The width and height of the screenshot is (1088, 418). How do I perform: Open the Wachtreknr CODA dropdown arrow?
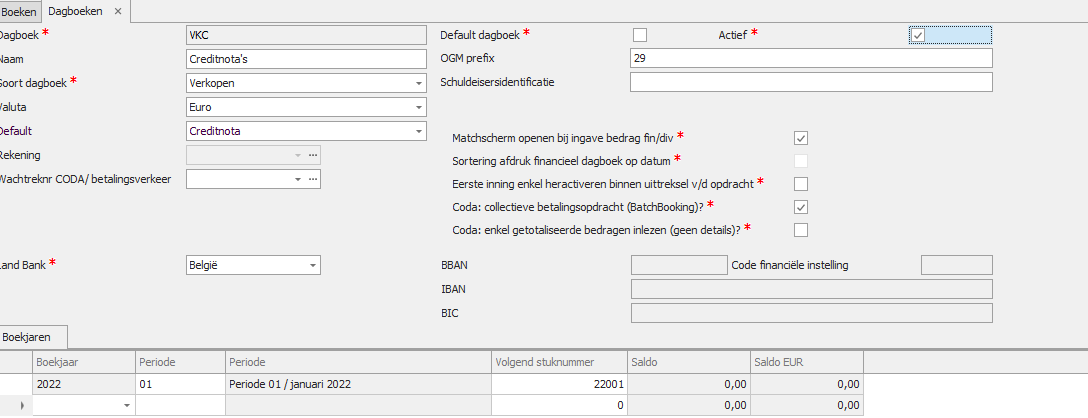click(x=298, y=179)
